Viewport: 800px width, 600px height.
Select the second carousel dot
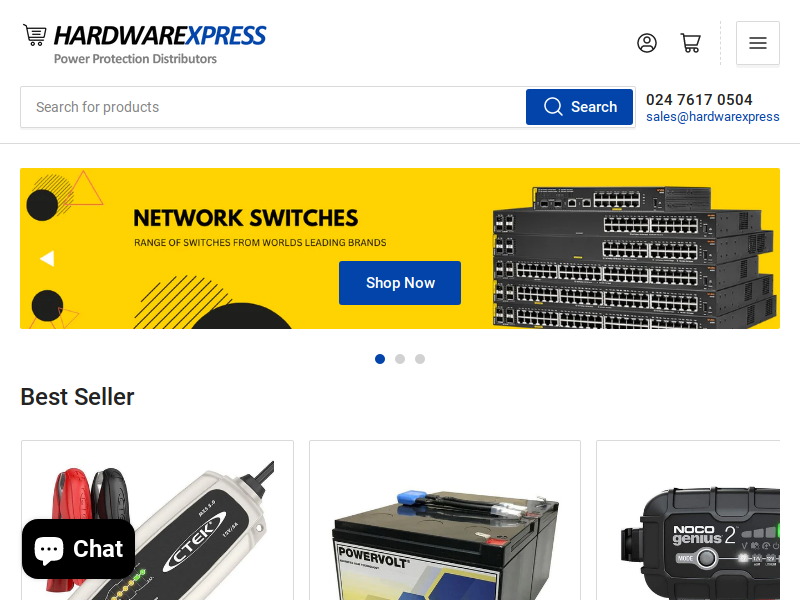pos(400,359)
